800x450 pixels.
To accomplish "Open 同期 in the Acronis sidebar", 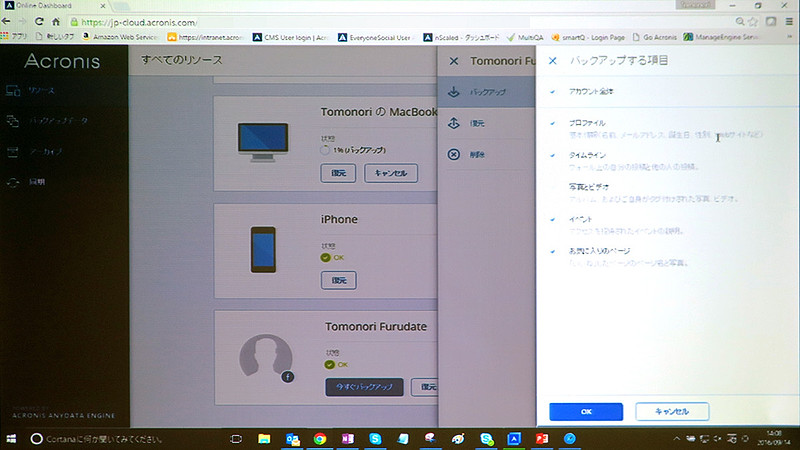I will coord(37,182).
